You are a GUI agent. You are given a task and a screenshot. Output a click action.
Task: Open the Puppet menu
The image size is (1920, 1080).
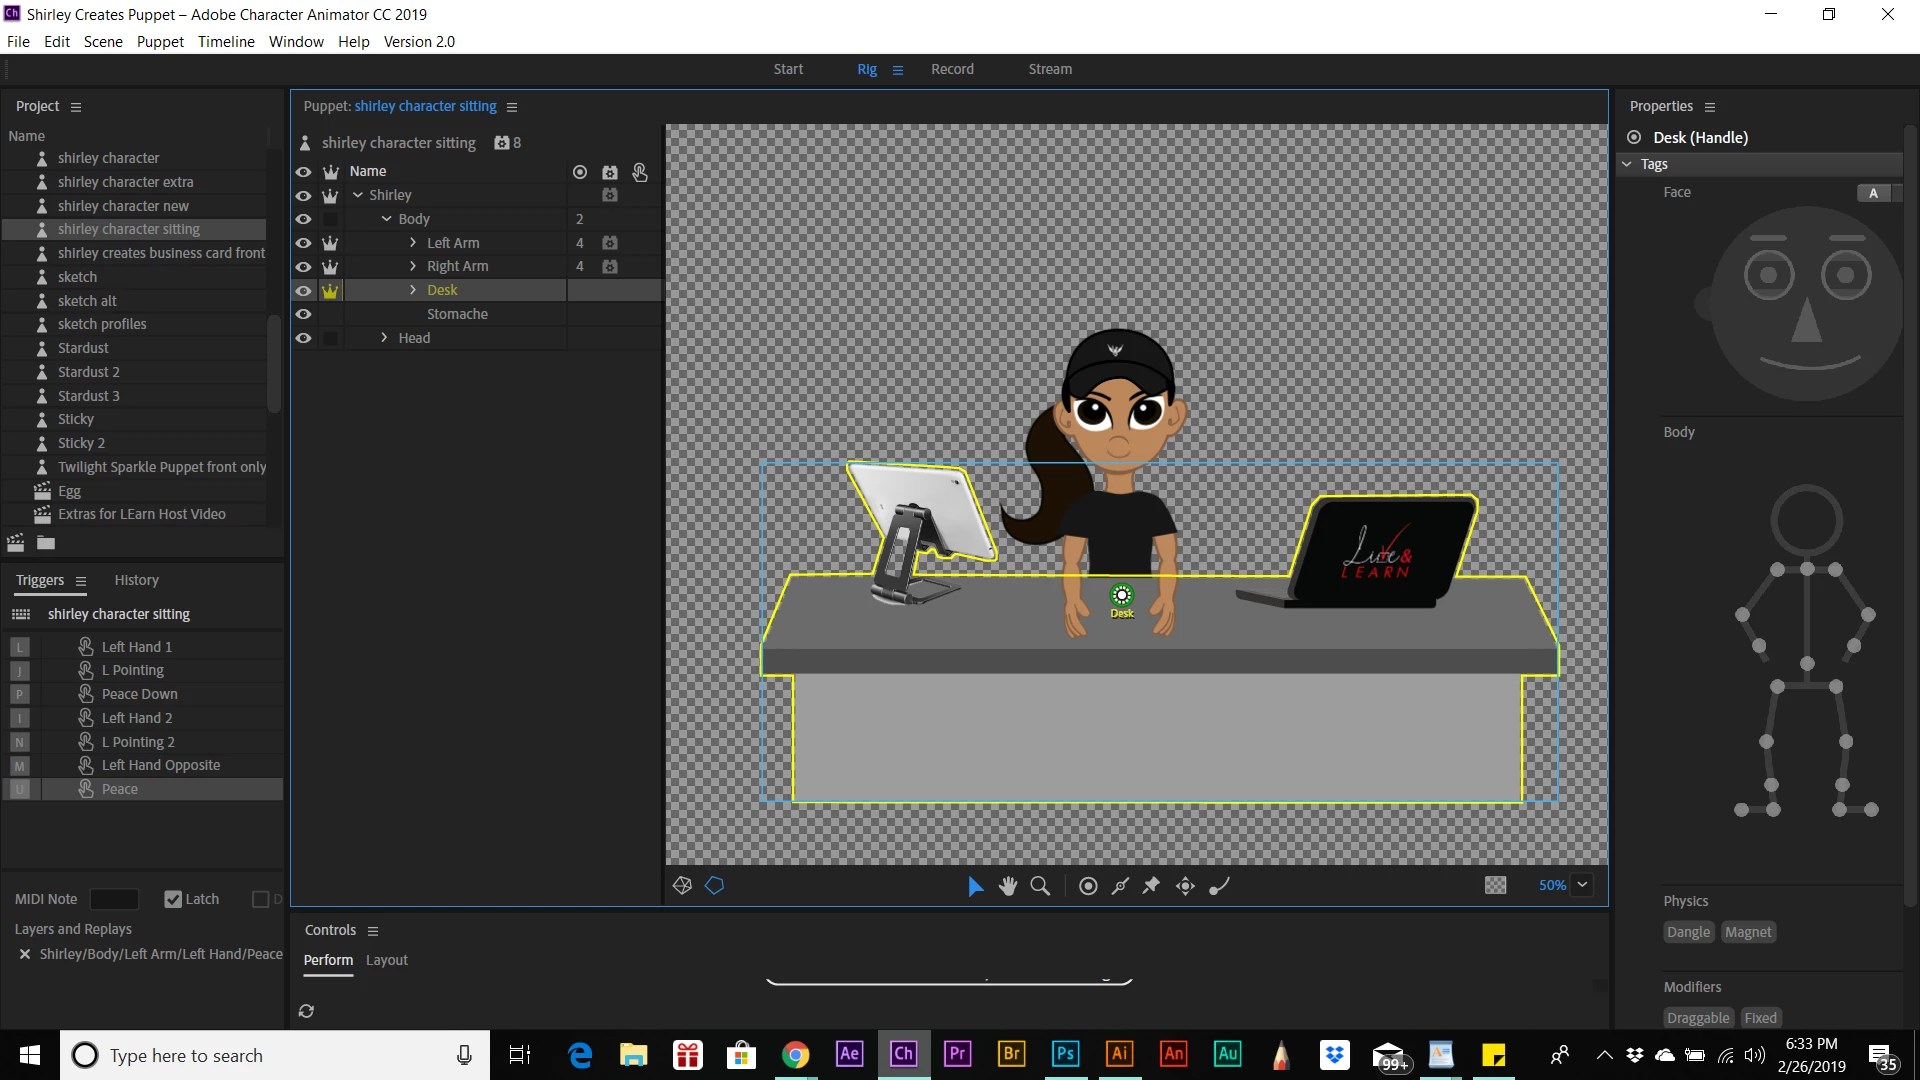pyautogui.click(x=160, y=41)
